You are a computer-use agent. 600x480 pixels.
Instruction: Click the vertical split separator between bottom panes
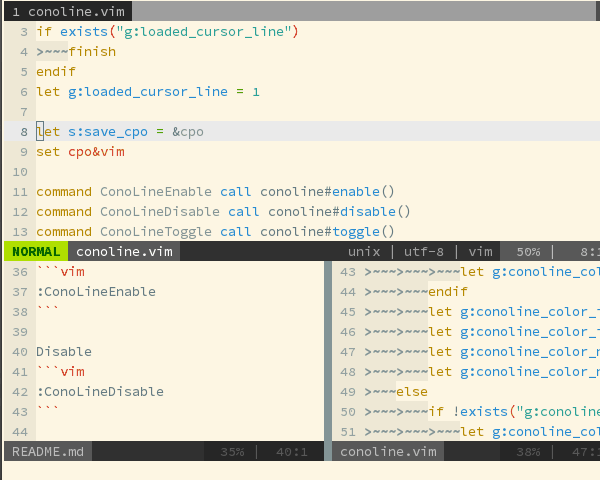click(x=328, y=361)
